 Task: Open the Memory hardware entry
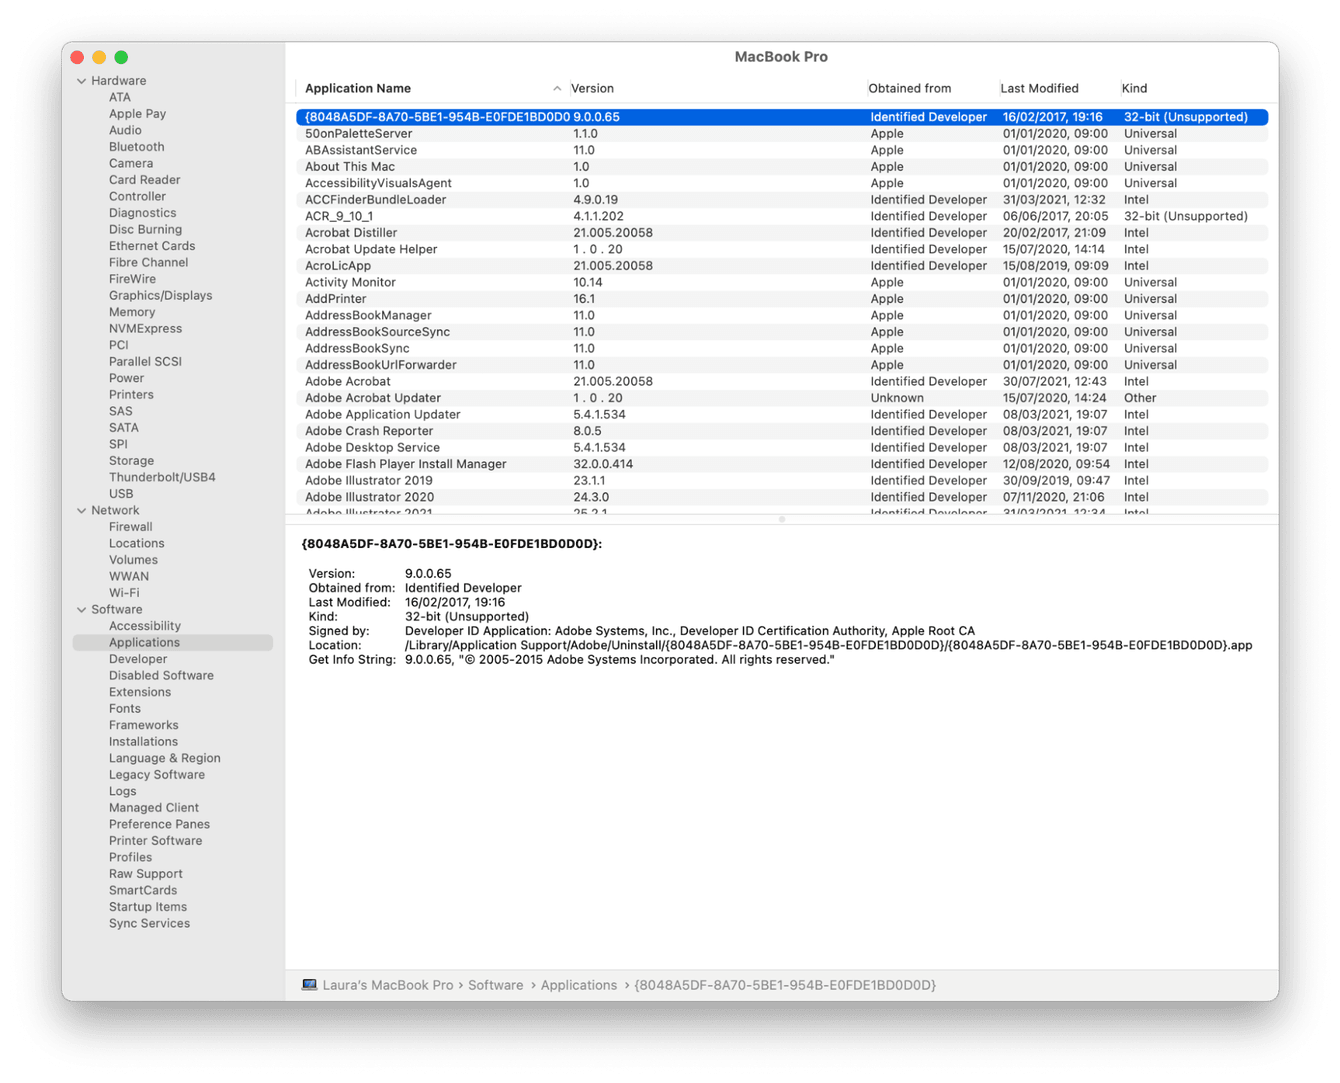point(132,312)
